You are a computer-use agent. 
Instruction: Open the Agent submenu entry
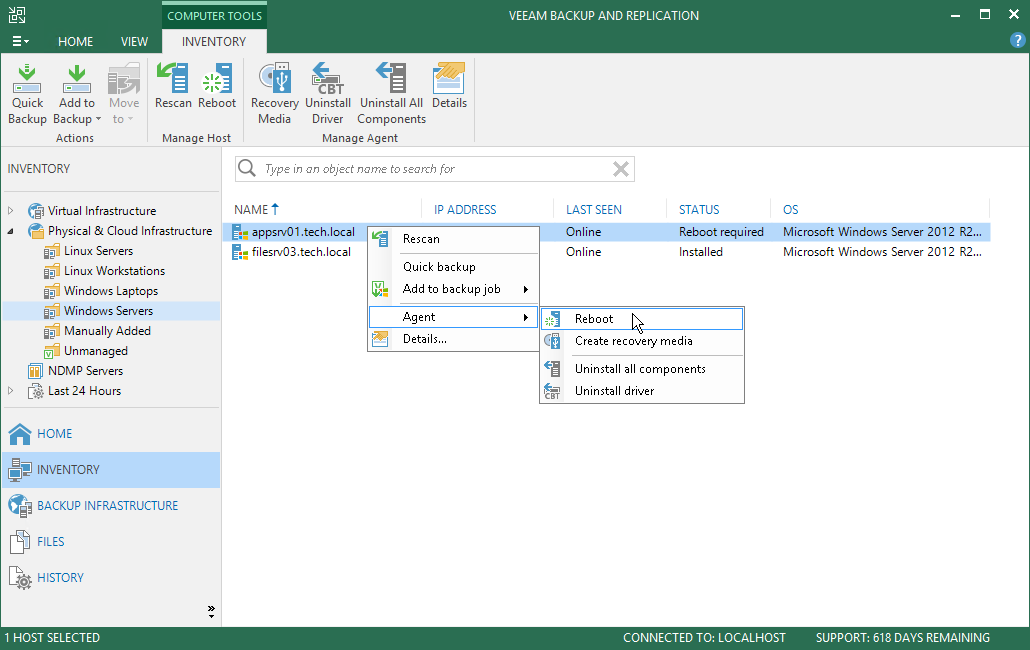[x=453, y=317]
